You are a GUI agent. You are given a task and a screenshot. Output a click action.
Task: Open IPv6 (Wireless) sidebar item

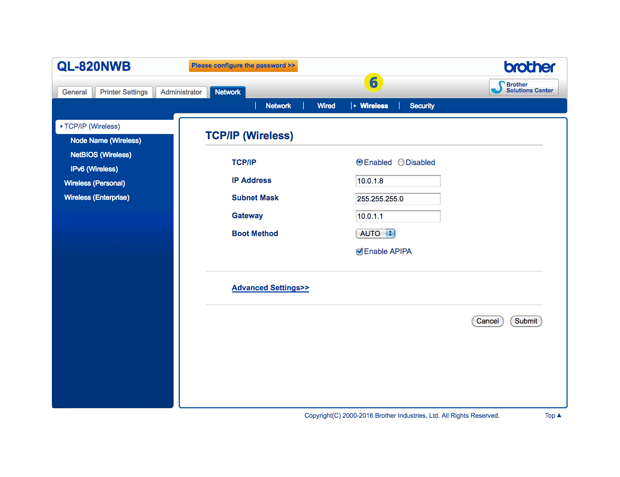tap(94, 169)
